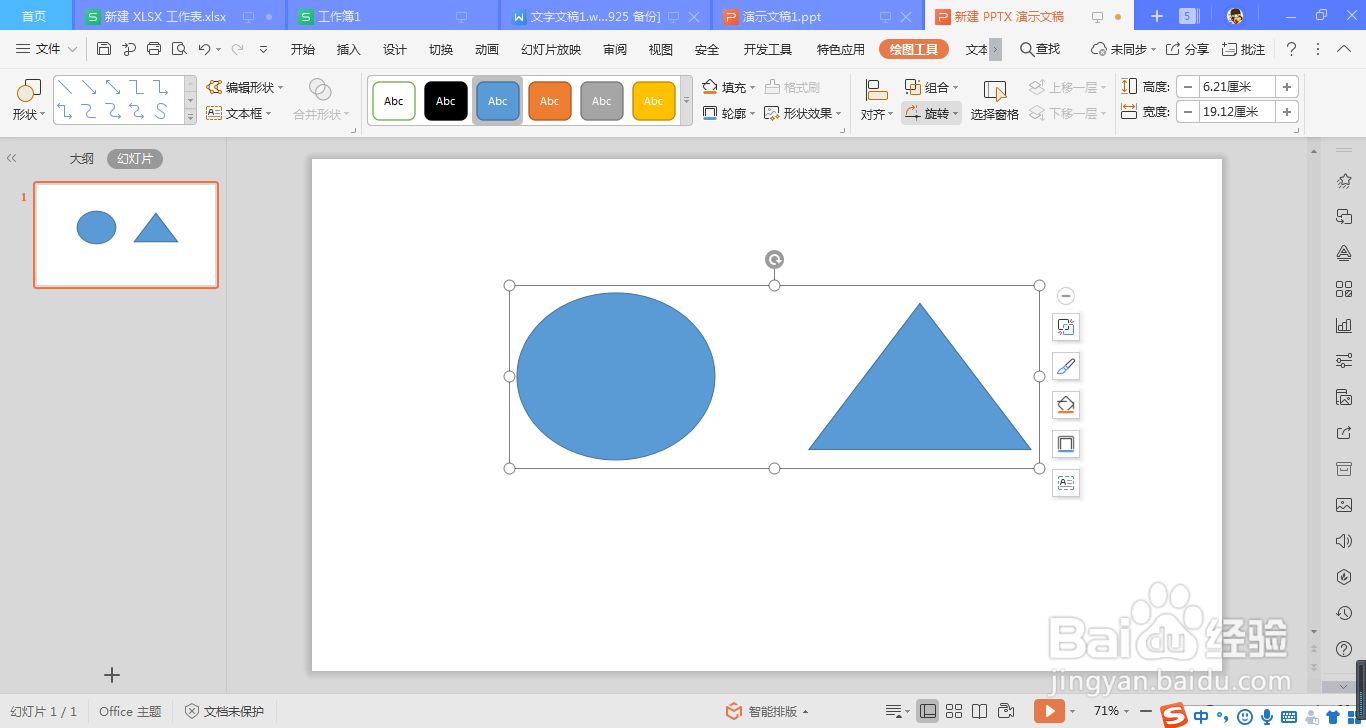Expand the 轮廓 outline dropdown
The width and height of the screenshot is (1366, 728).
[x=753, y=114]
